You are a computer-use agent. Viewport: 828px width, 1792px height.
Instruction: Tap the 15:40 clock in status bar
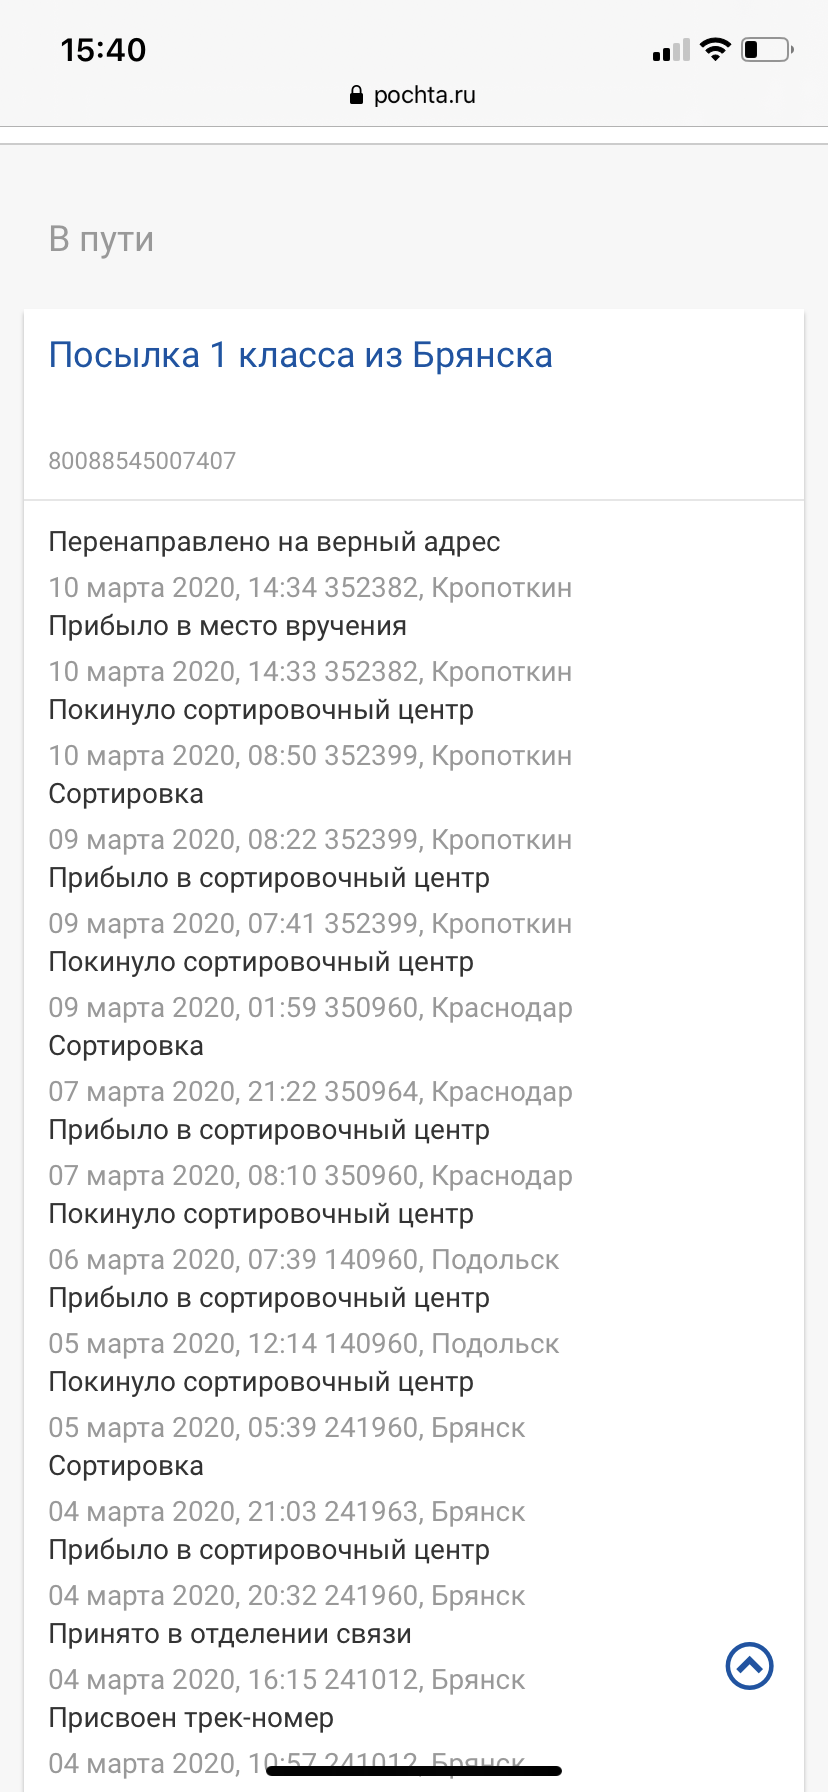pyautogui.click(x=103, y=50)
